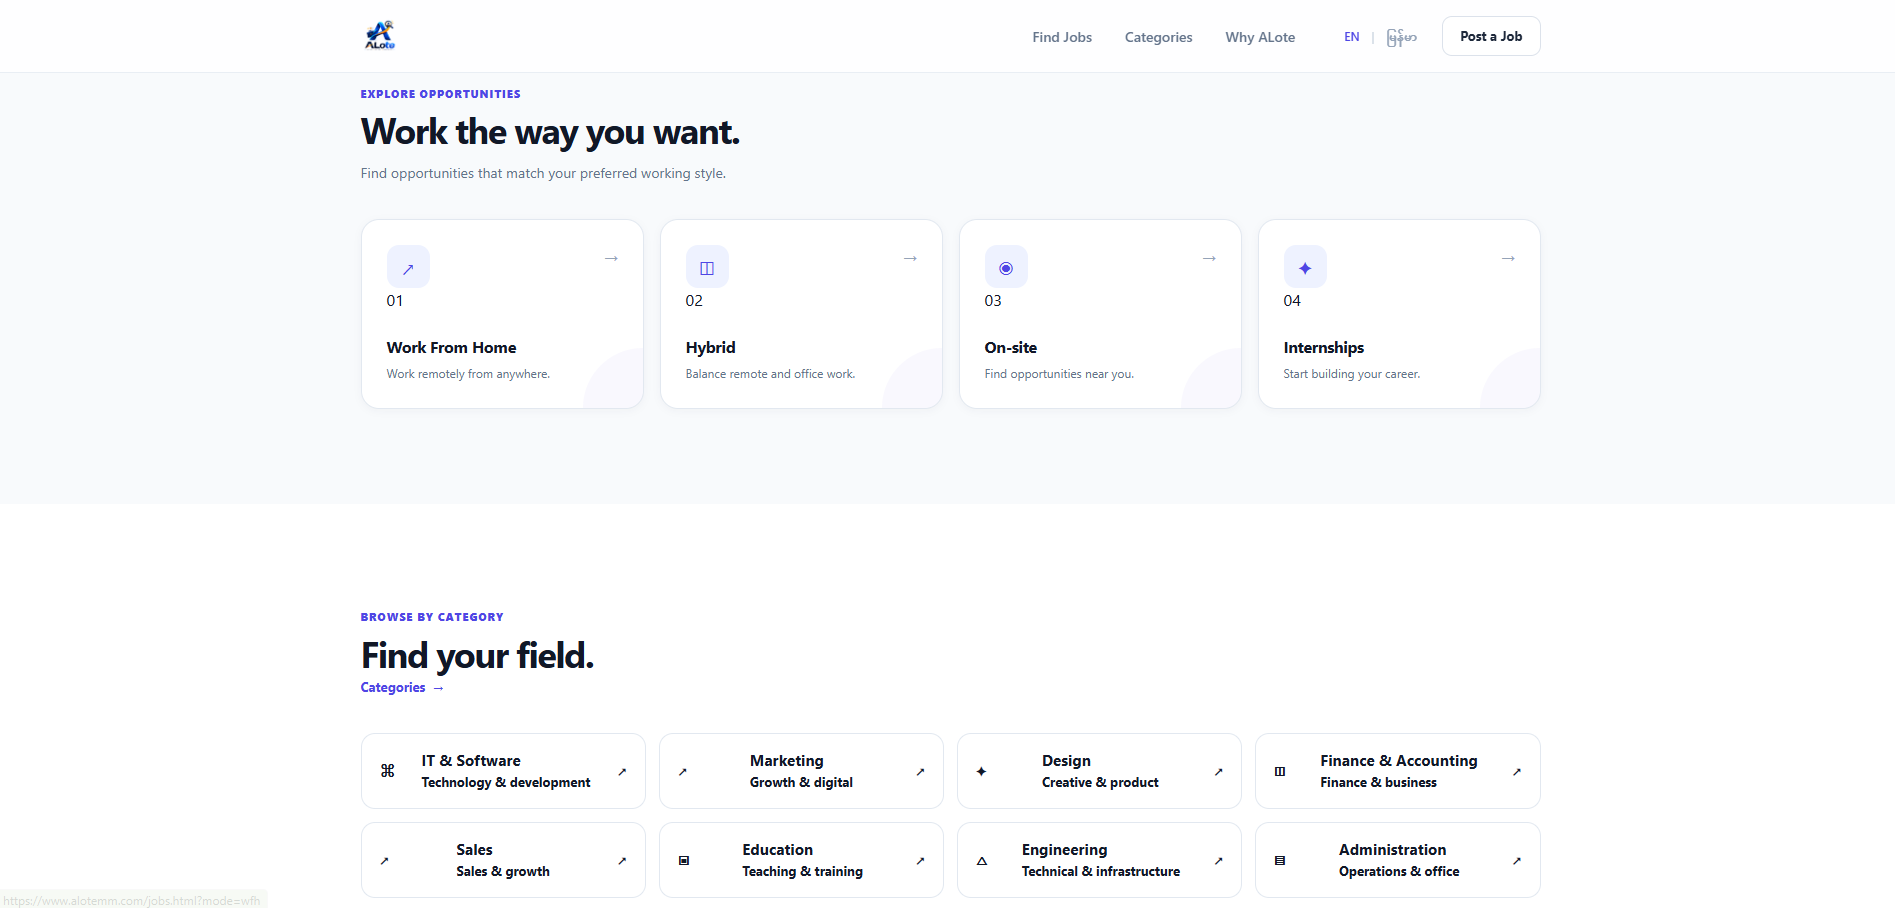This screenshot has height=908, width=1895.
Task: Click the Hybrid card layout icon
Action: pyautogui.click(x=707, y=267)
